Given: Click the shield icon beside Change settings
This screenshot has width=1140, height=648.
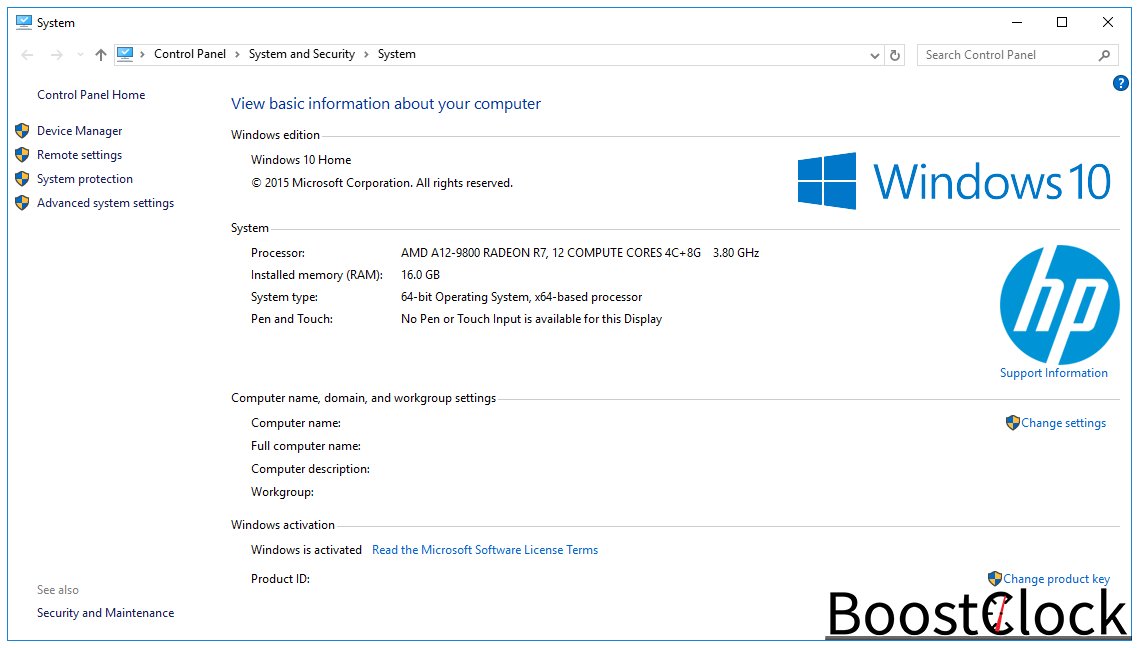Looking at the screenshot, I should click(1012, 423).
